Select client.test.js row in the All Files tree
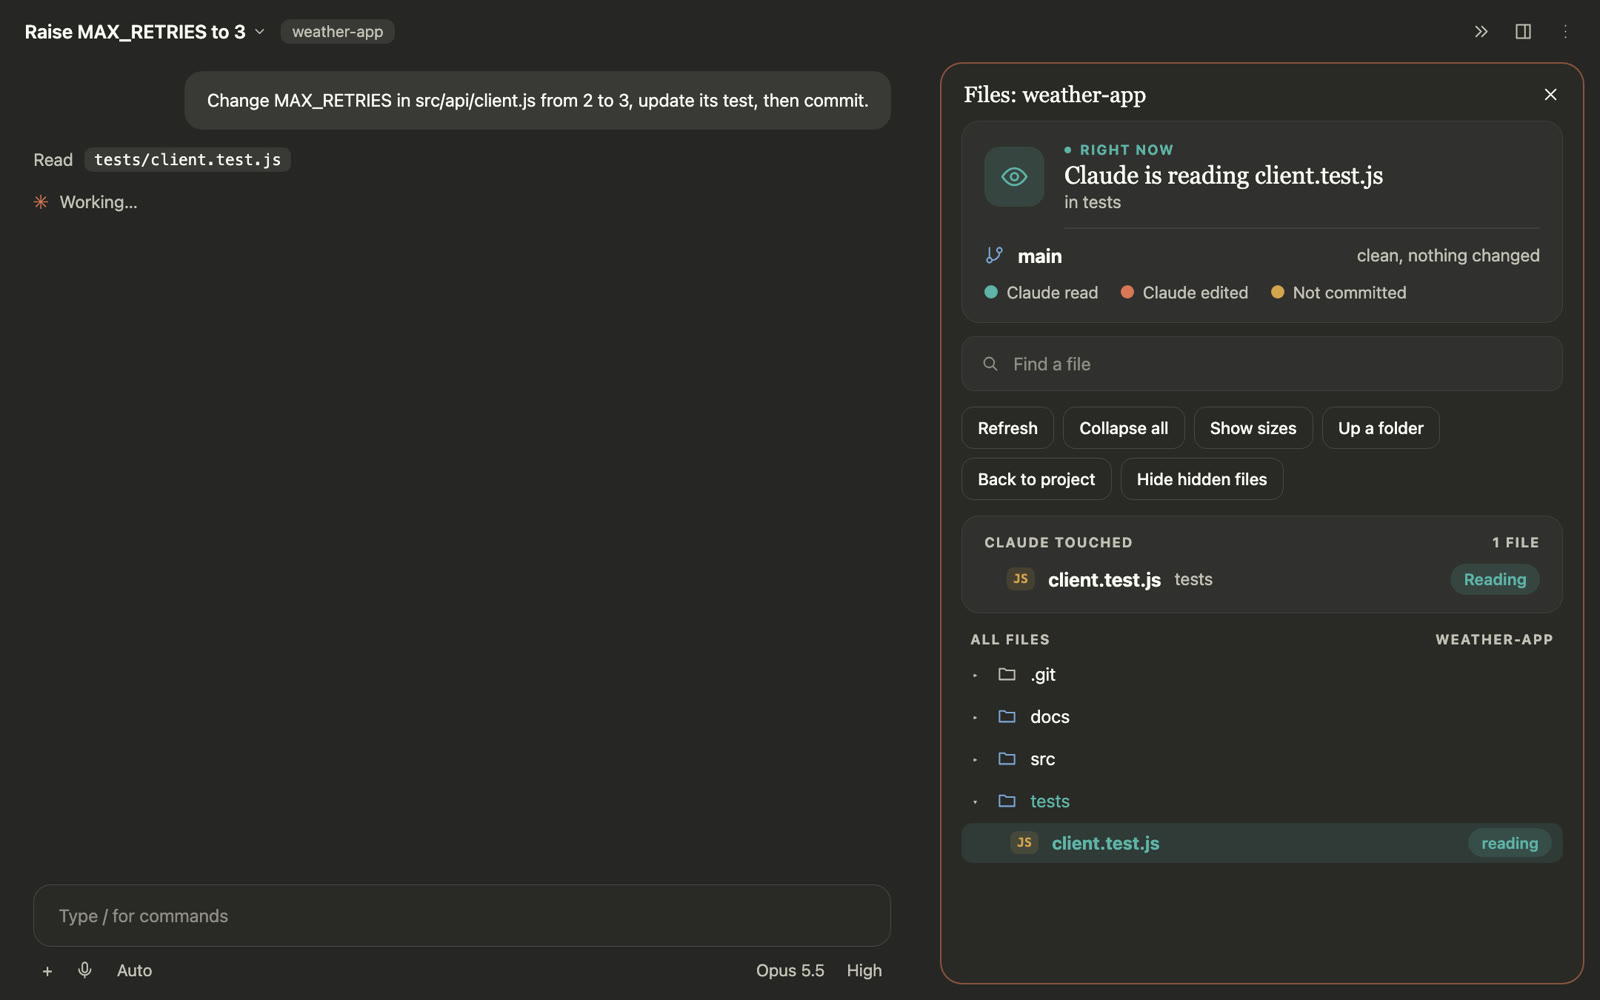The image size is (1600, 1000). coord(1261,843)
